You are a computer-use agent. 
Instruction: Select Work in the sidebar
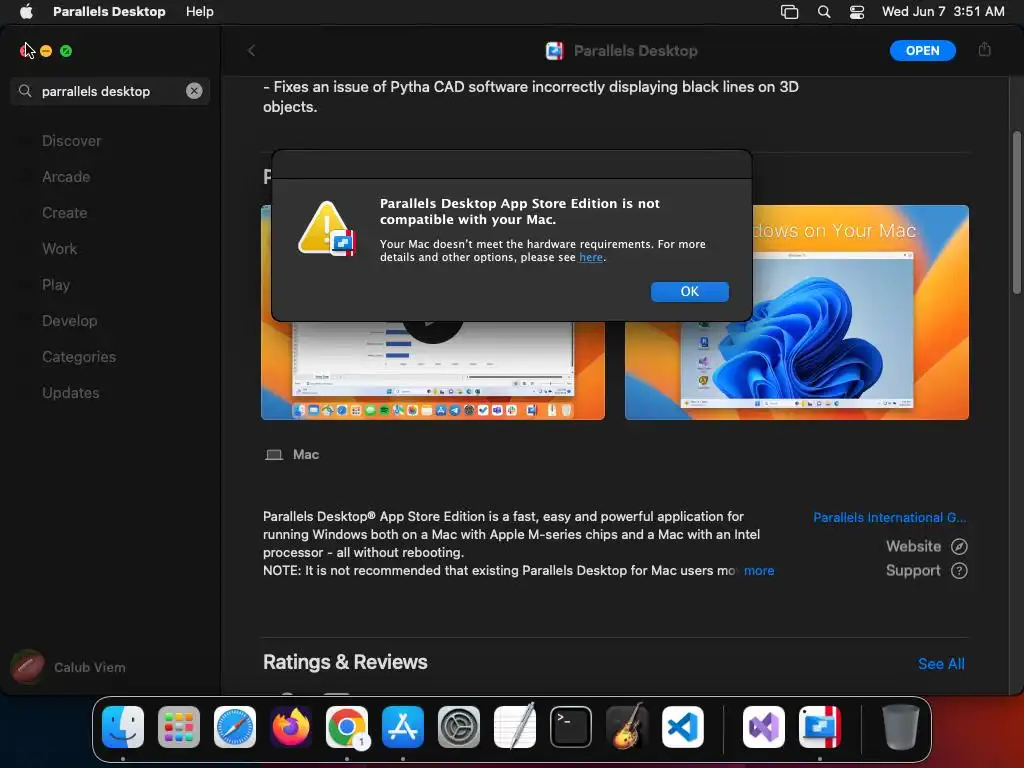pos(59,249)
